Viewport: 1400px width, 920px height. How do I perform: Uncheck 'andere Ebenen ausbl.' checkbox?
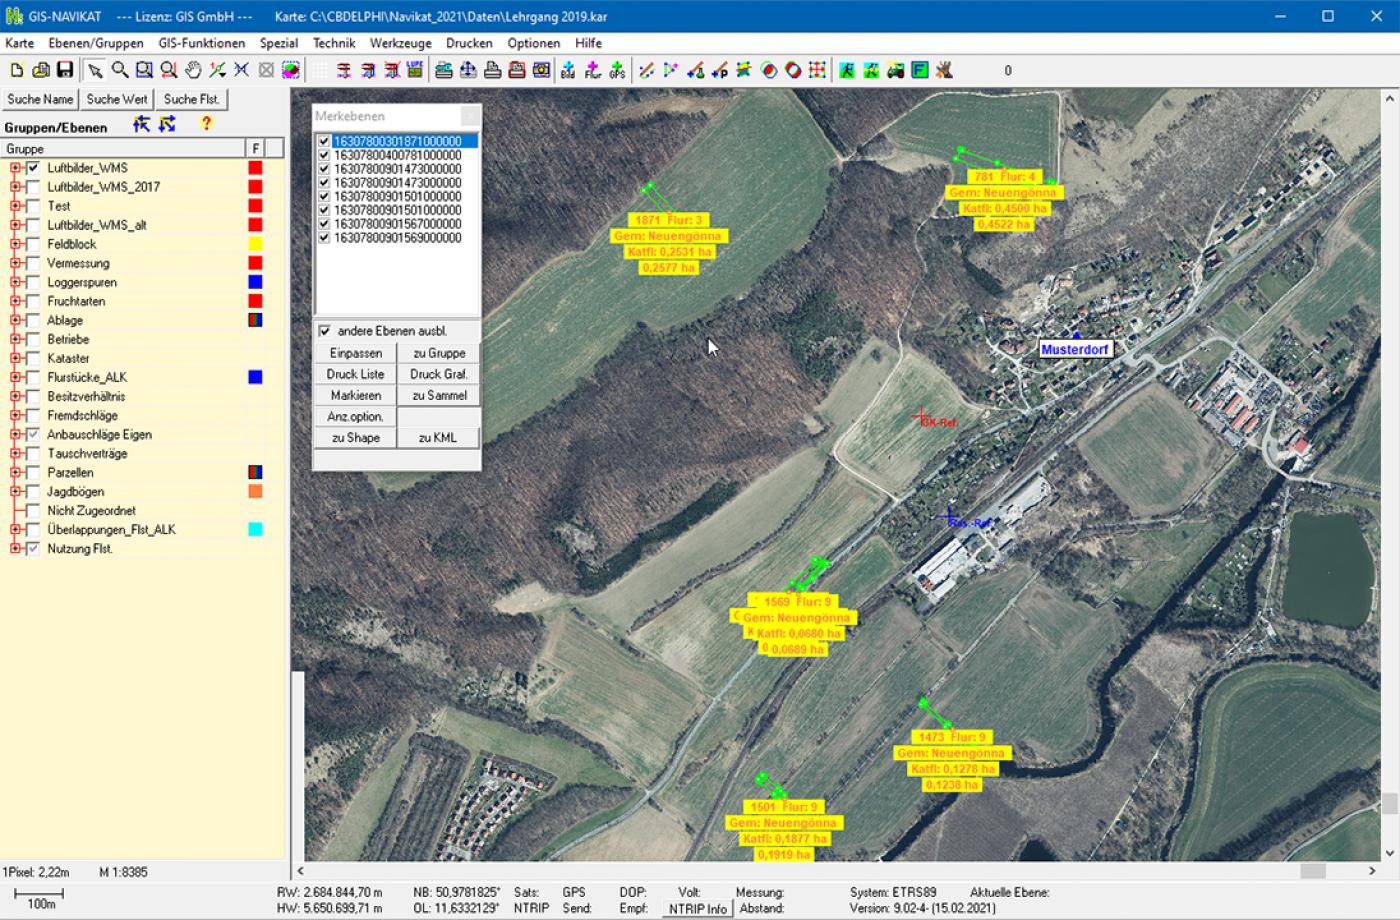[x=324, y=331]
